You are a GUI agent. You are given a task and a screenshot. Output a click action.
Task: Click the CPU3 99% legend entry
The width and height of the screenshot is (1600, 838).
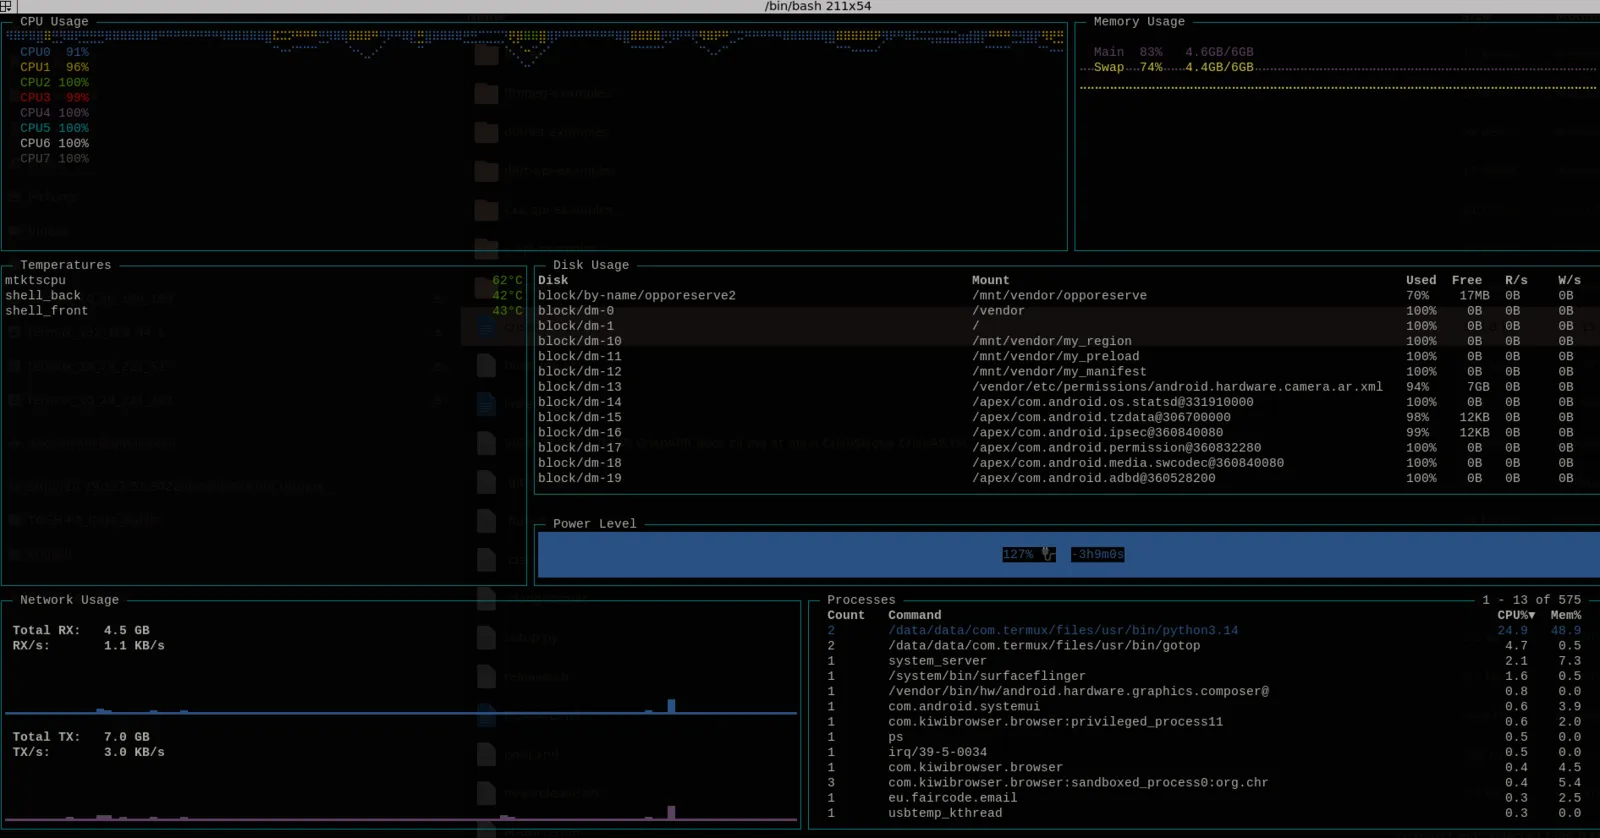tap(54, 97)
